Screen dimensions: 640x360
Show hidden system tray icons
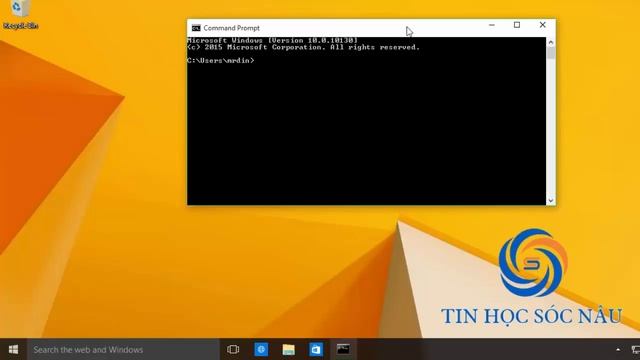point(618,350)
